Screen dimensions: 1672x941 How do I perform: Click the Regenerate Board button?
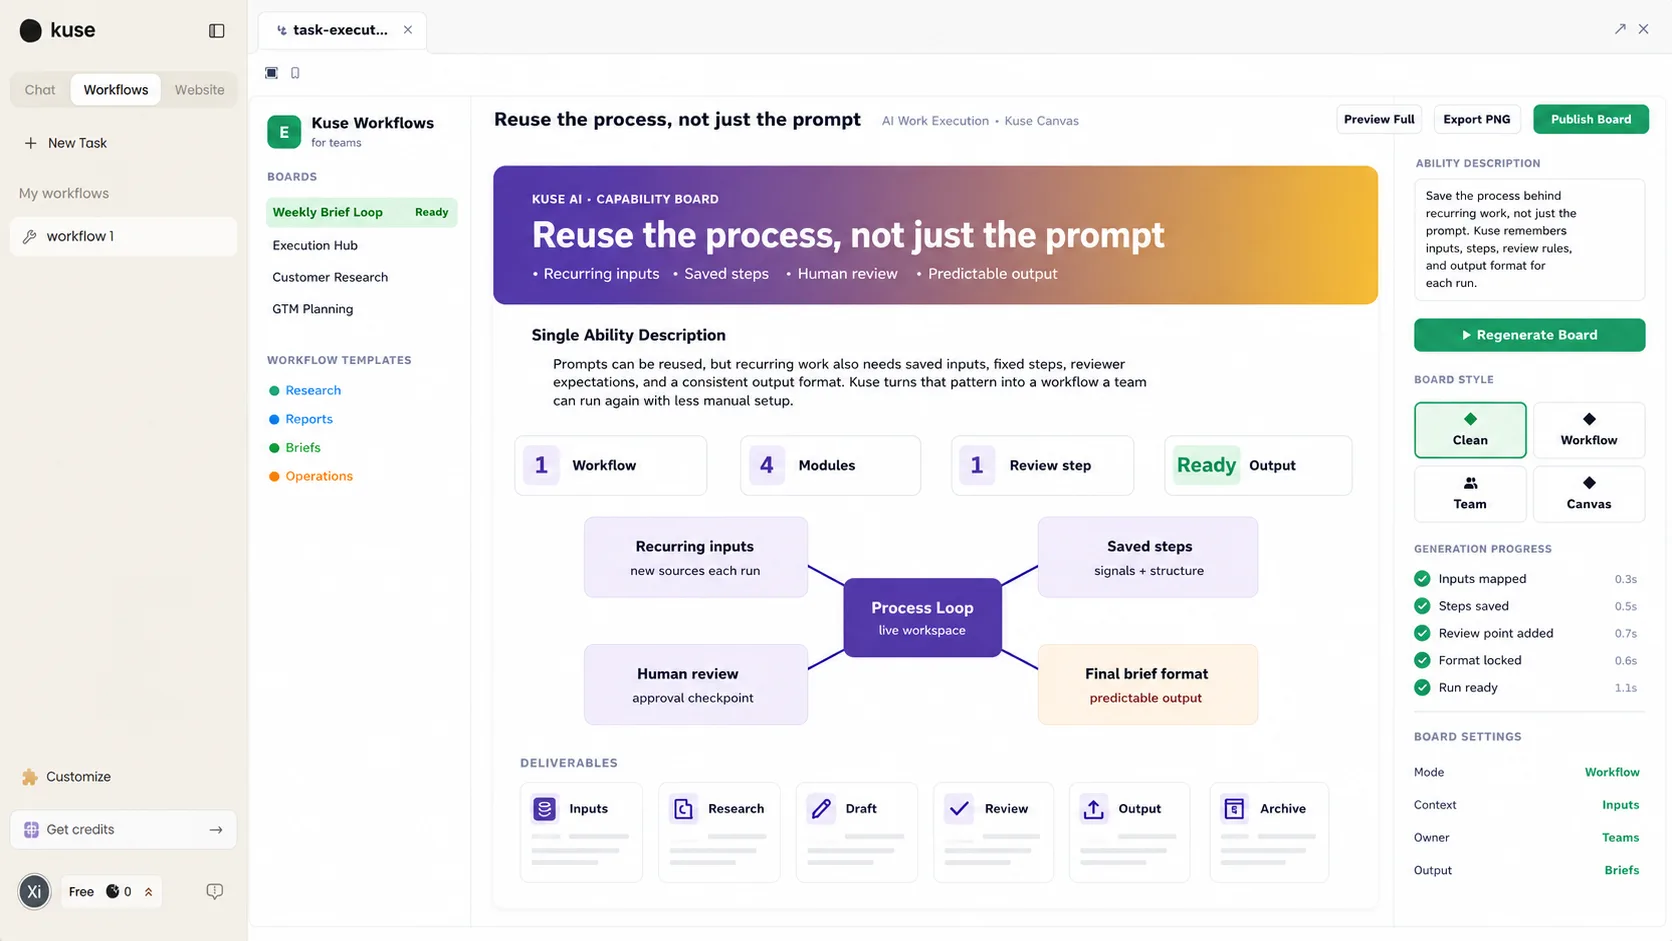tap(1529, 335)
